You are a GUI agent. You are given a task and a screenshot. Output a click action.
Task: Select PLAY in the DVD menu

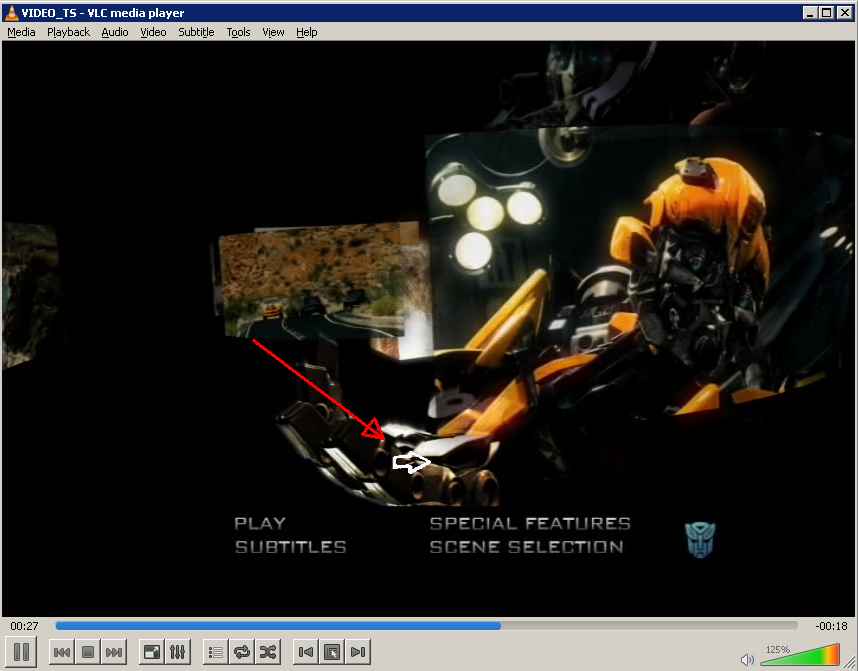point(260,523)
